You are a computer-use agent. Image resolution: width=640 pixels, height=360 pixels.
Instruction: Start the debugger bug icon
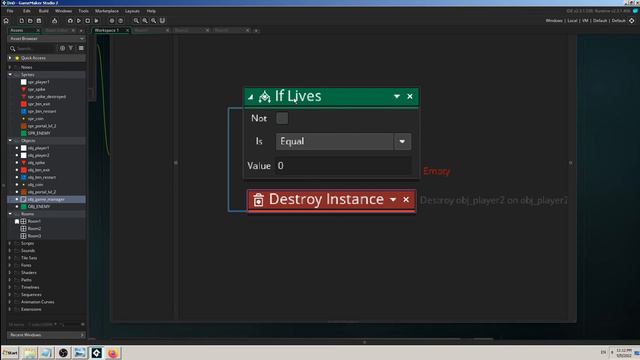(70, 20)
